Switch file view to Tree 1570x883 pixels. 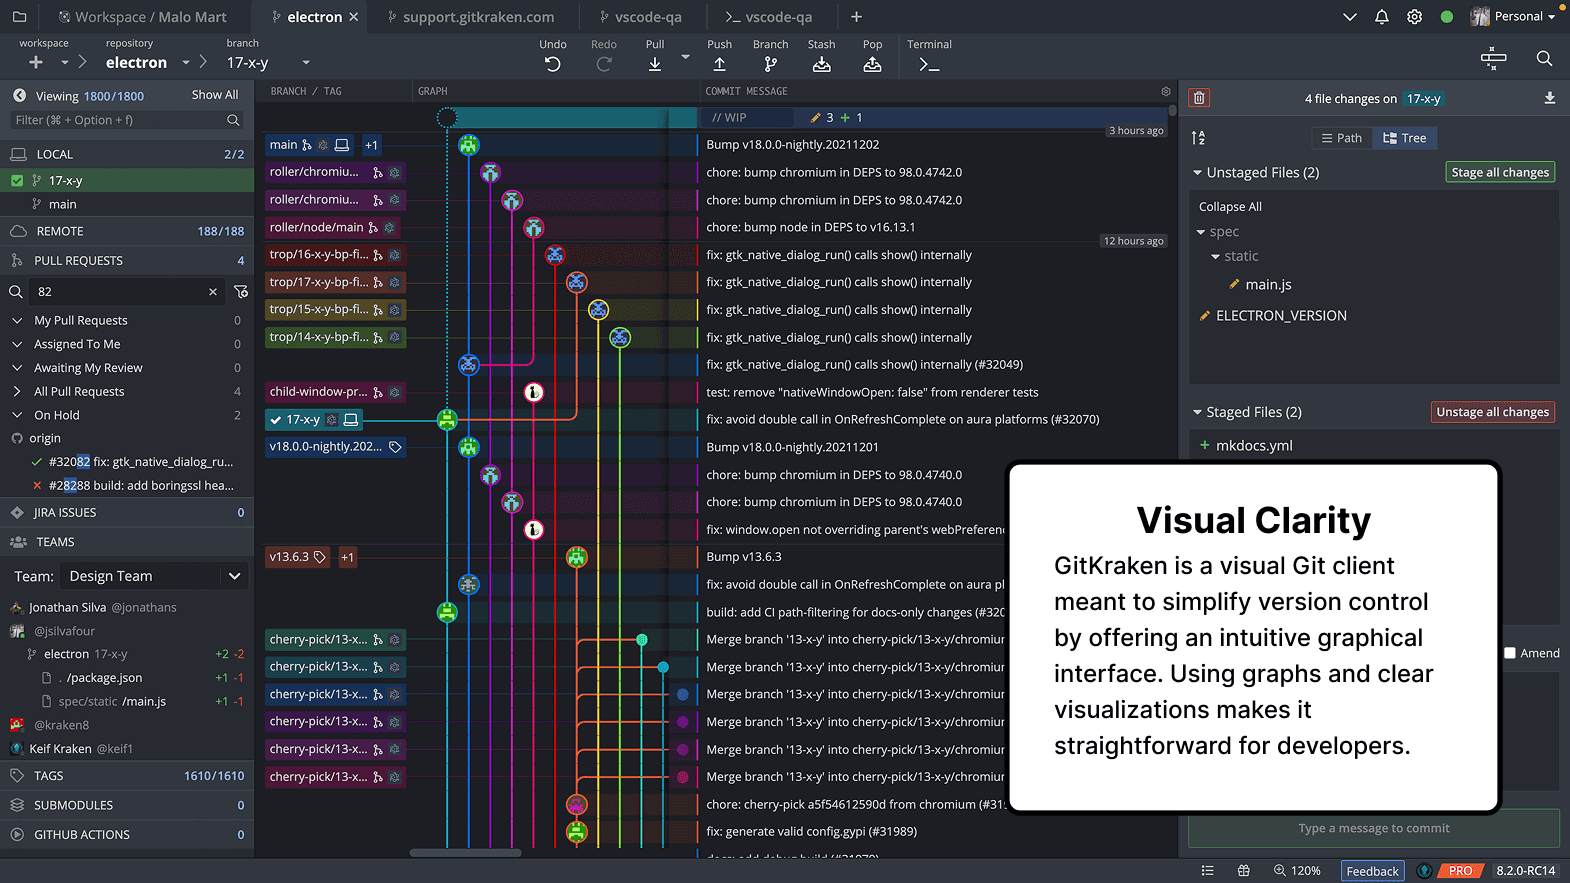pyautogui.click(x=1404, y=138)
